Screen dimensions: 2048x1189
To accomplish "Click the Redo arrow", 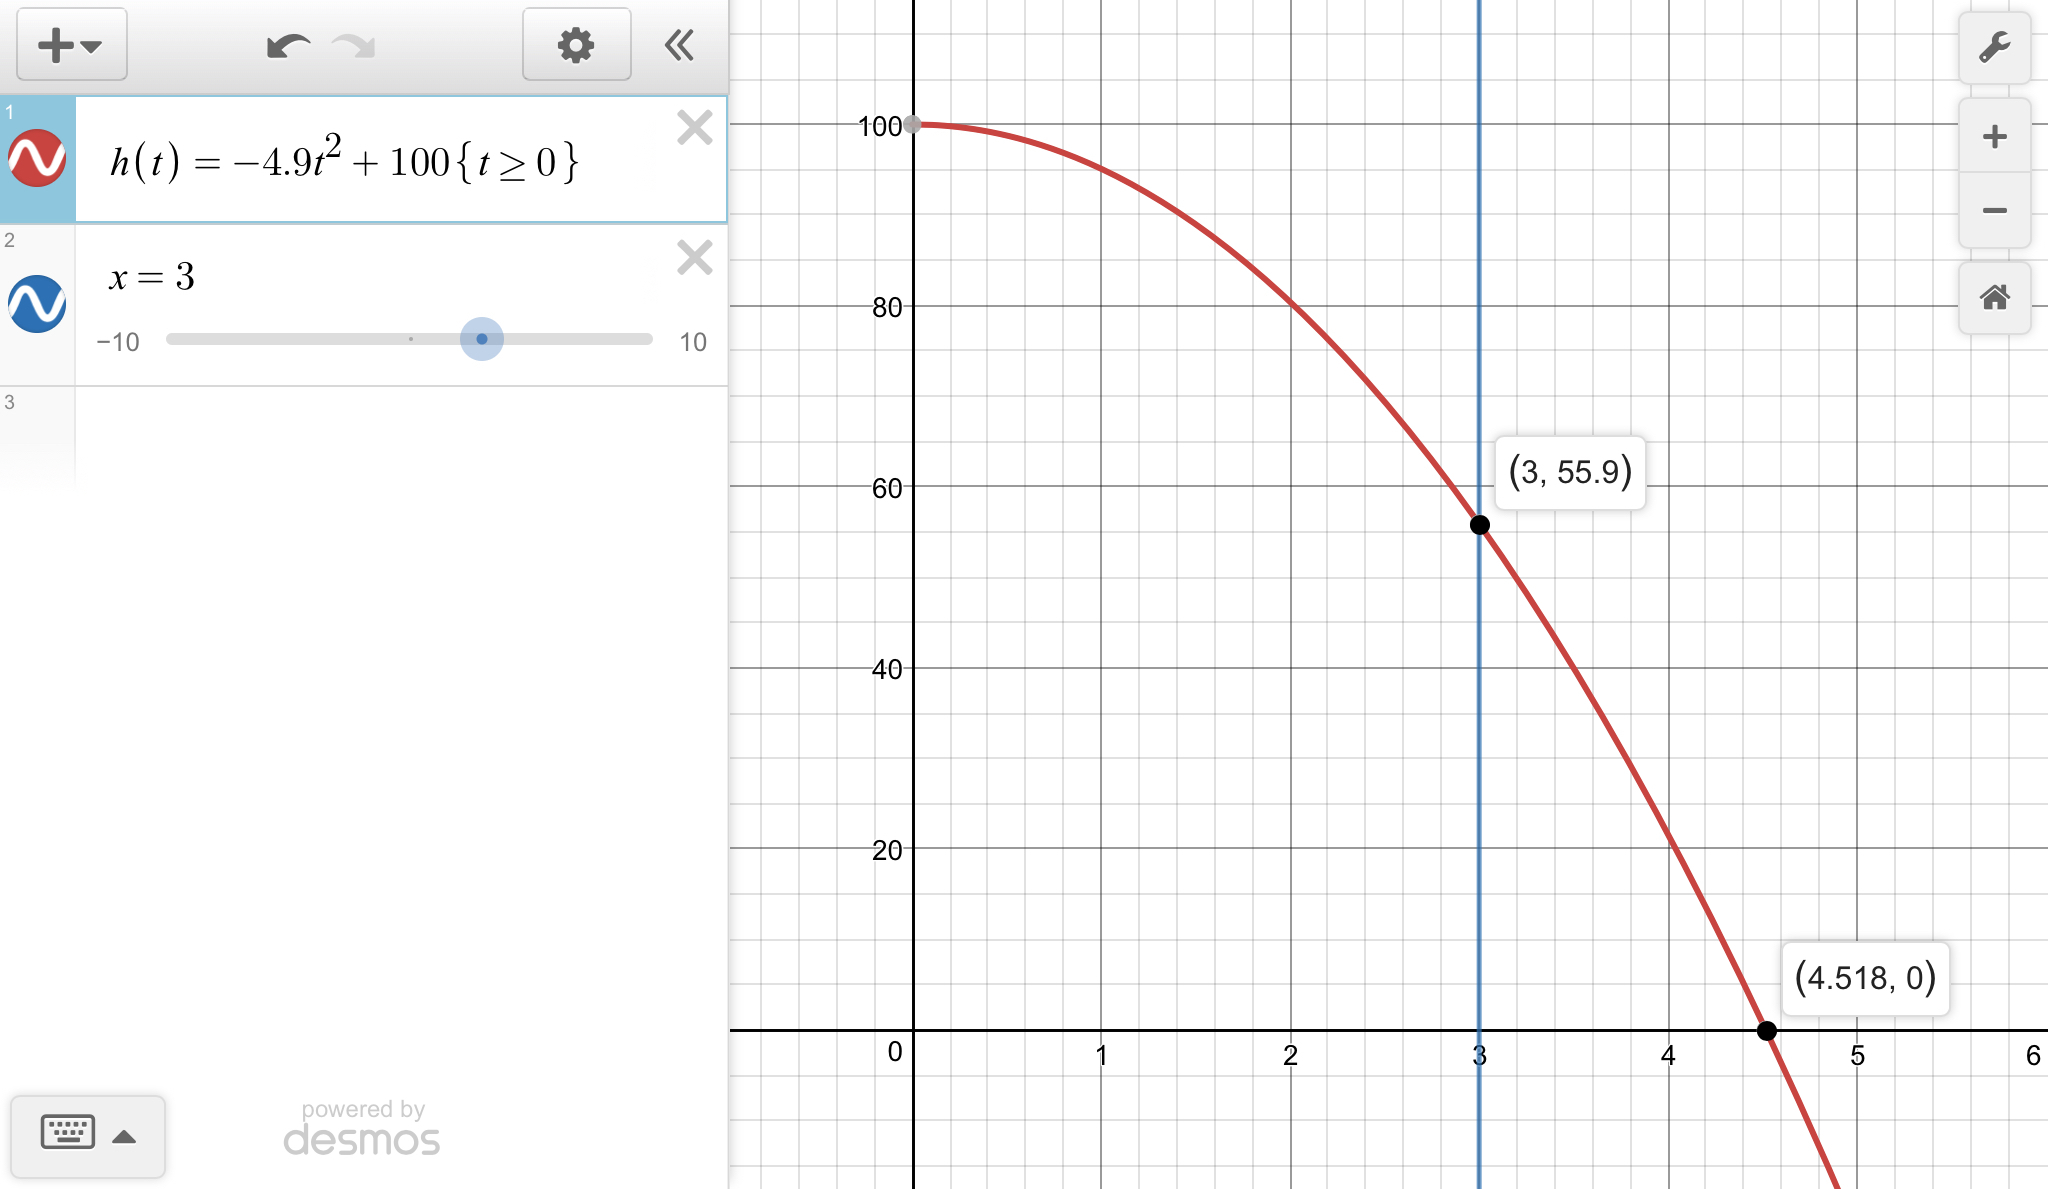I will pos(354,46).
